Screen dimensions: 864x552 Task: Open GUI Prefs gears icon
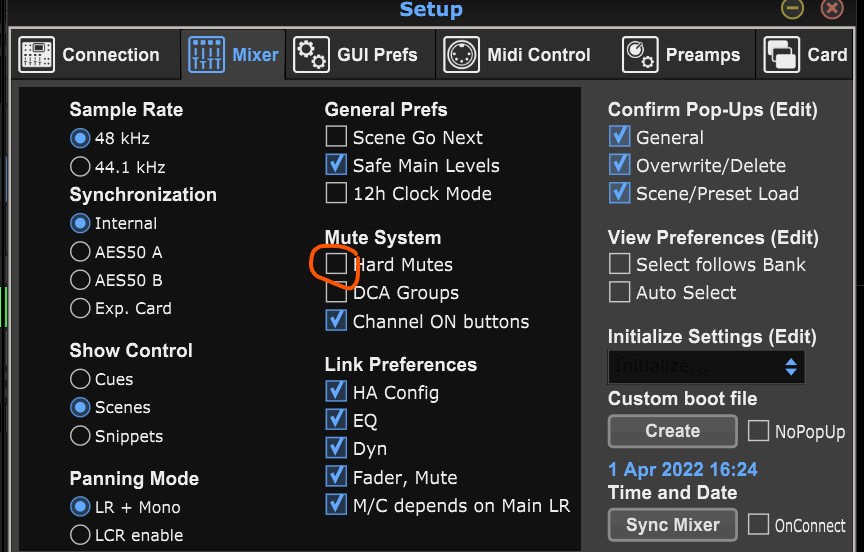pyautogui.click(x=311, y=55)
